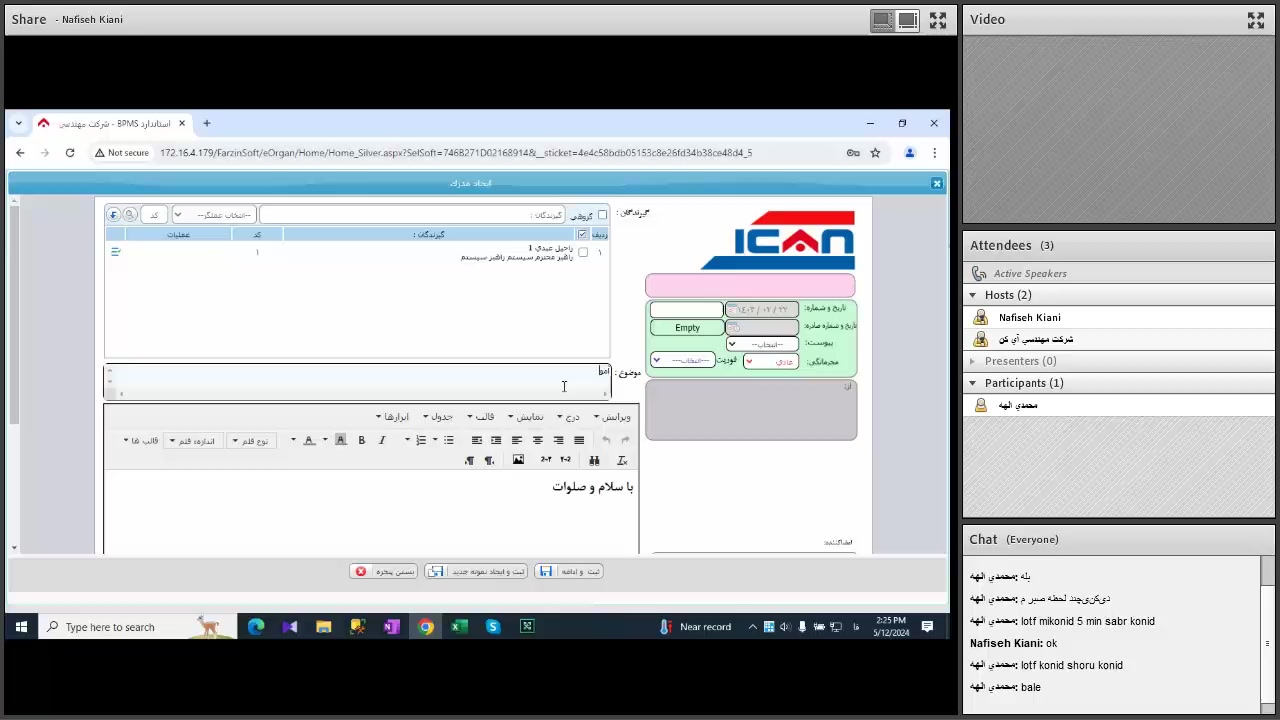
Task: Open the ویرایش edit menu
Action: [x=612, y=417]
